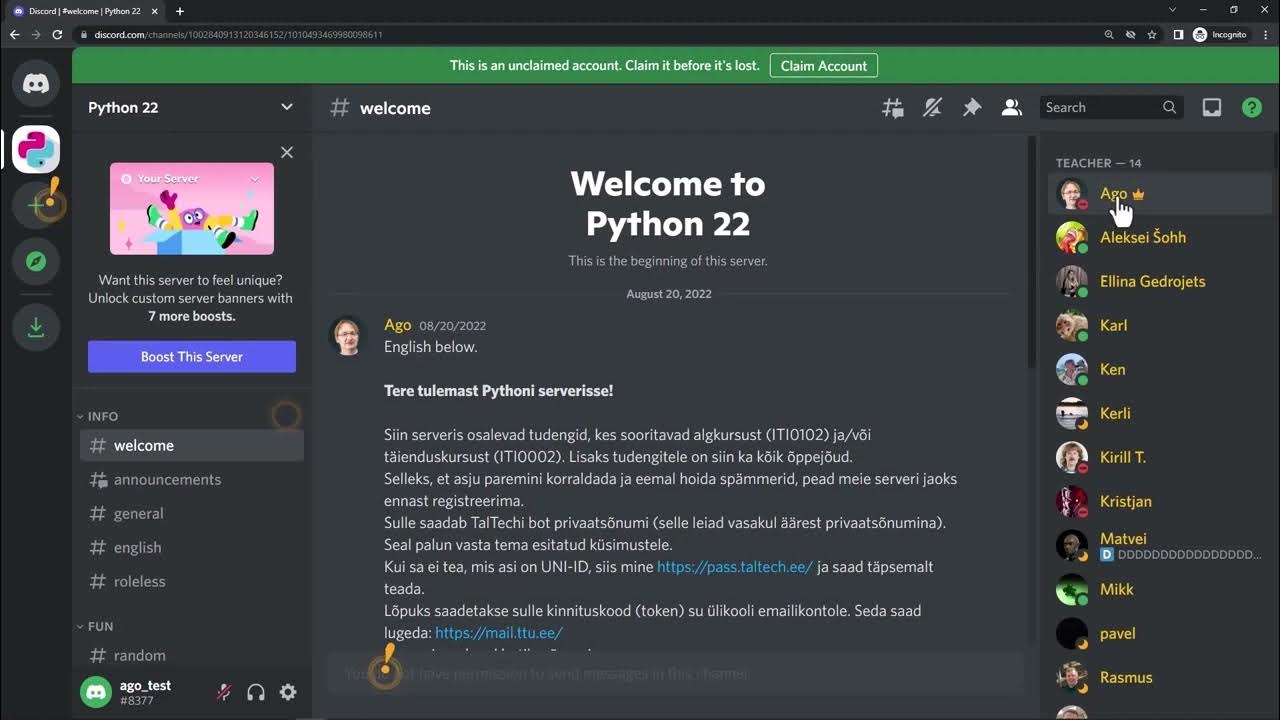Click Incognito profile indicator
The image size is (1280, 720).
pyautogui.click(x=1219, y=34)
